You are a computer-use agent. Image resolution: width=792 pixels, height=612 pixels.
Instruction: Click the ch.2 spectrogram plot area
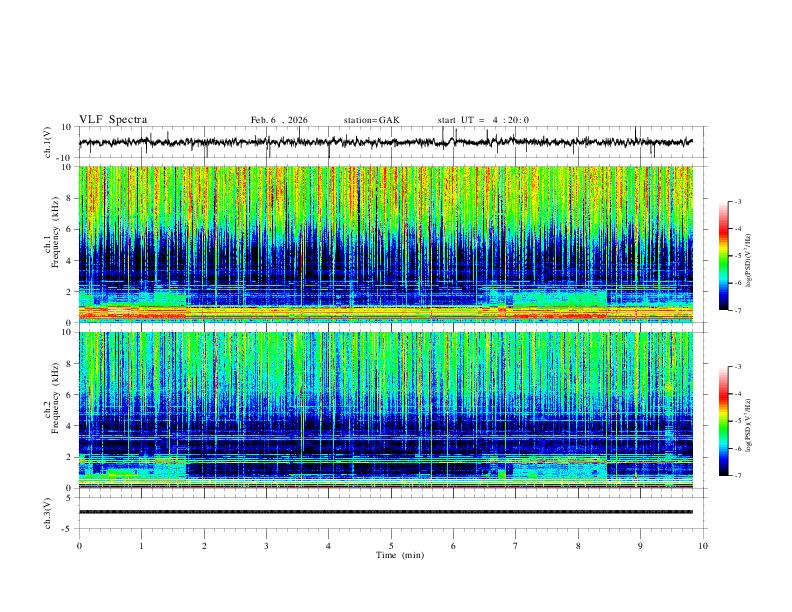coord(386,410)
